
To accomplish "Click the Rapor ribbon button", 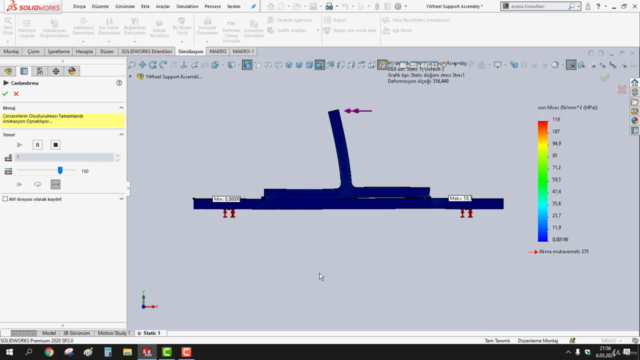I will (x=335, y=20).
